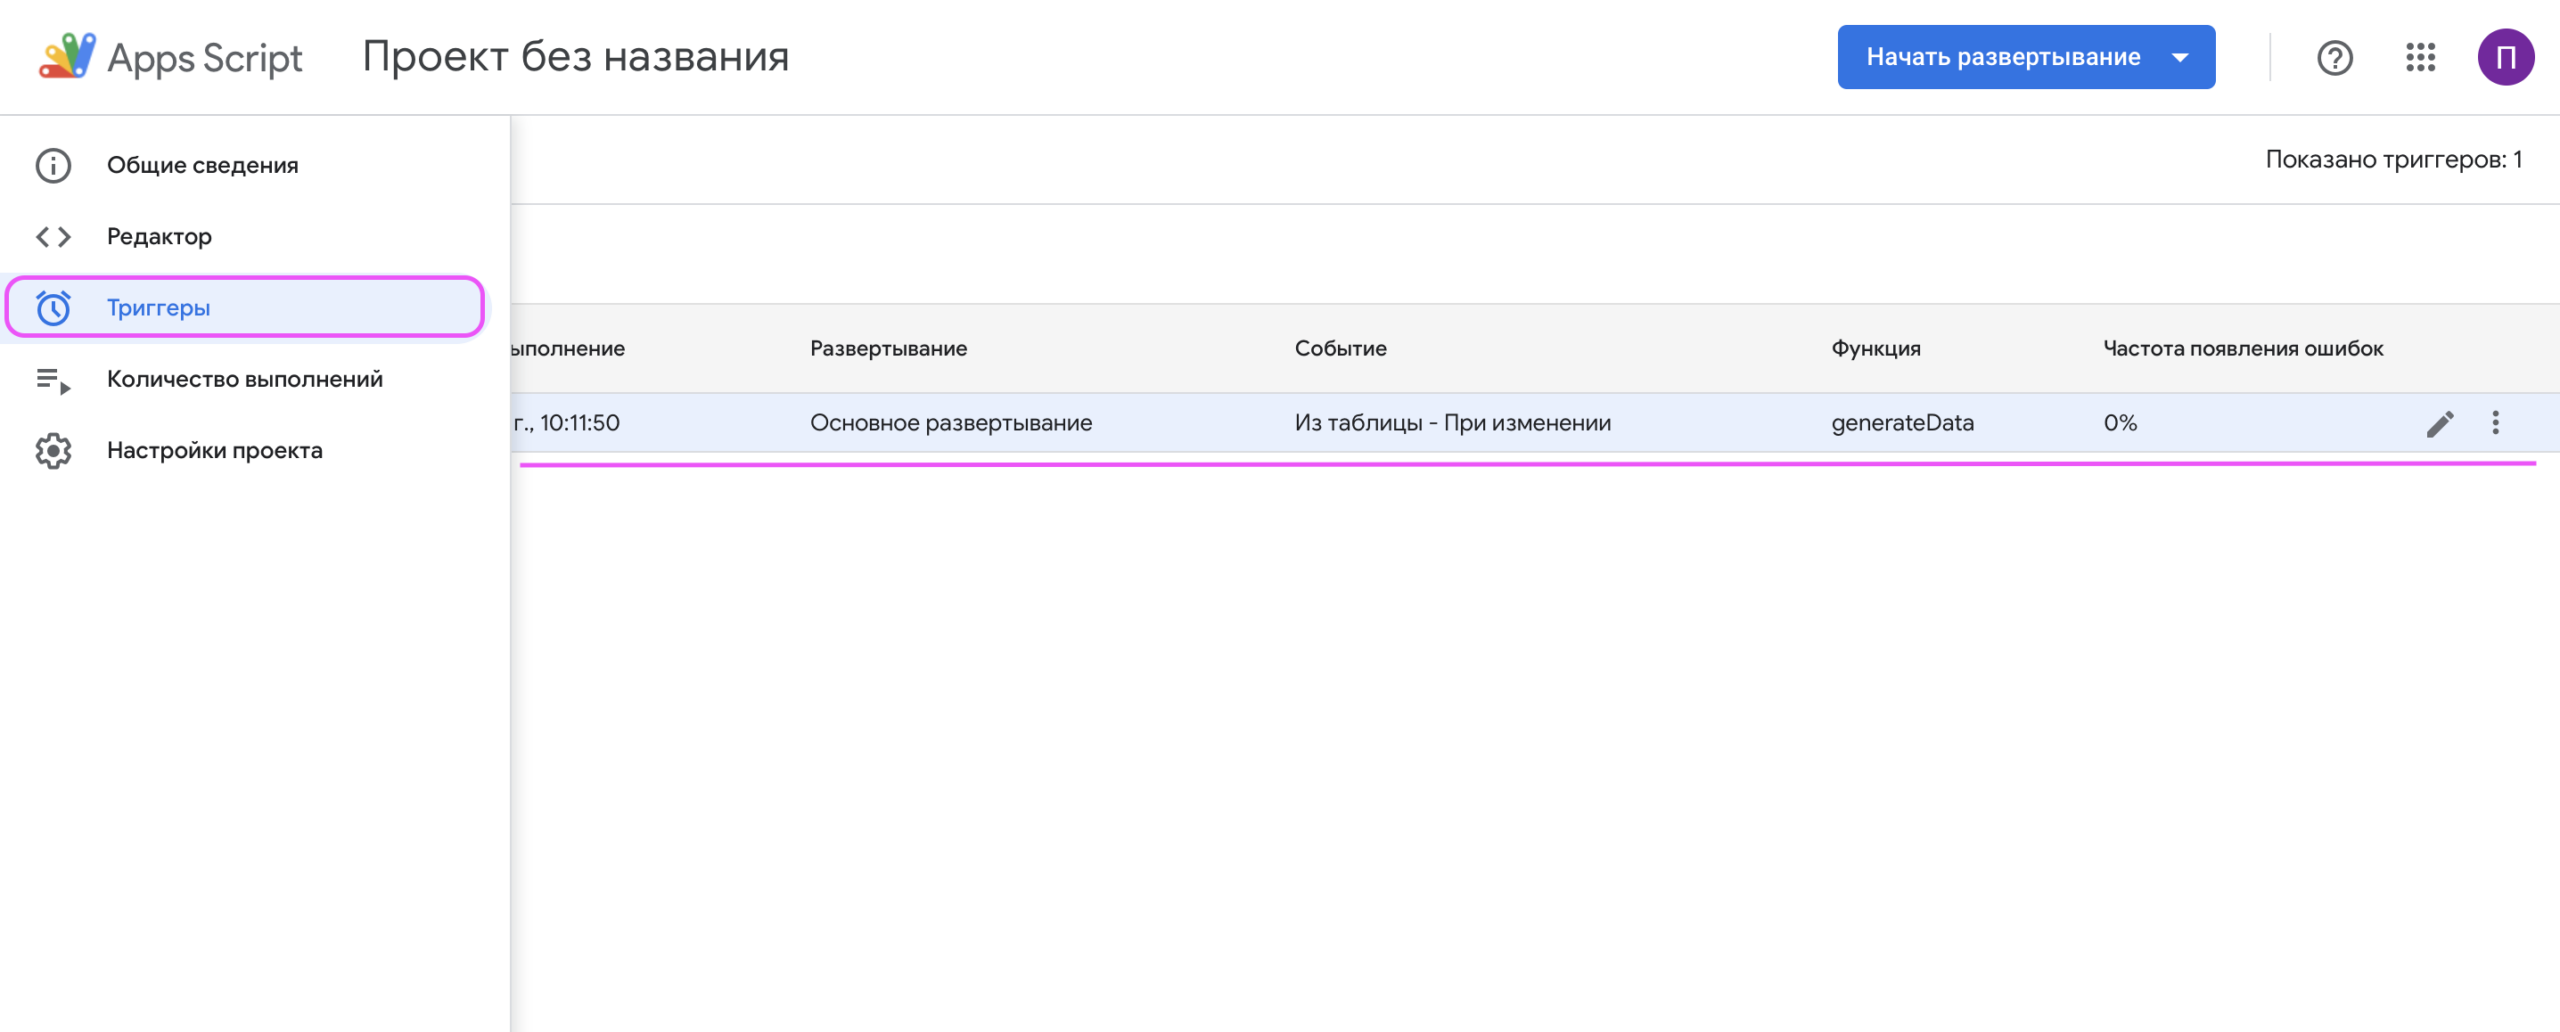2560x1032 pixels.
Task: Click the Показано триггеров: 1 counter
Action: click(x=2393, y=160)
